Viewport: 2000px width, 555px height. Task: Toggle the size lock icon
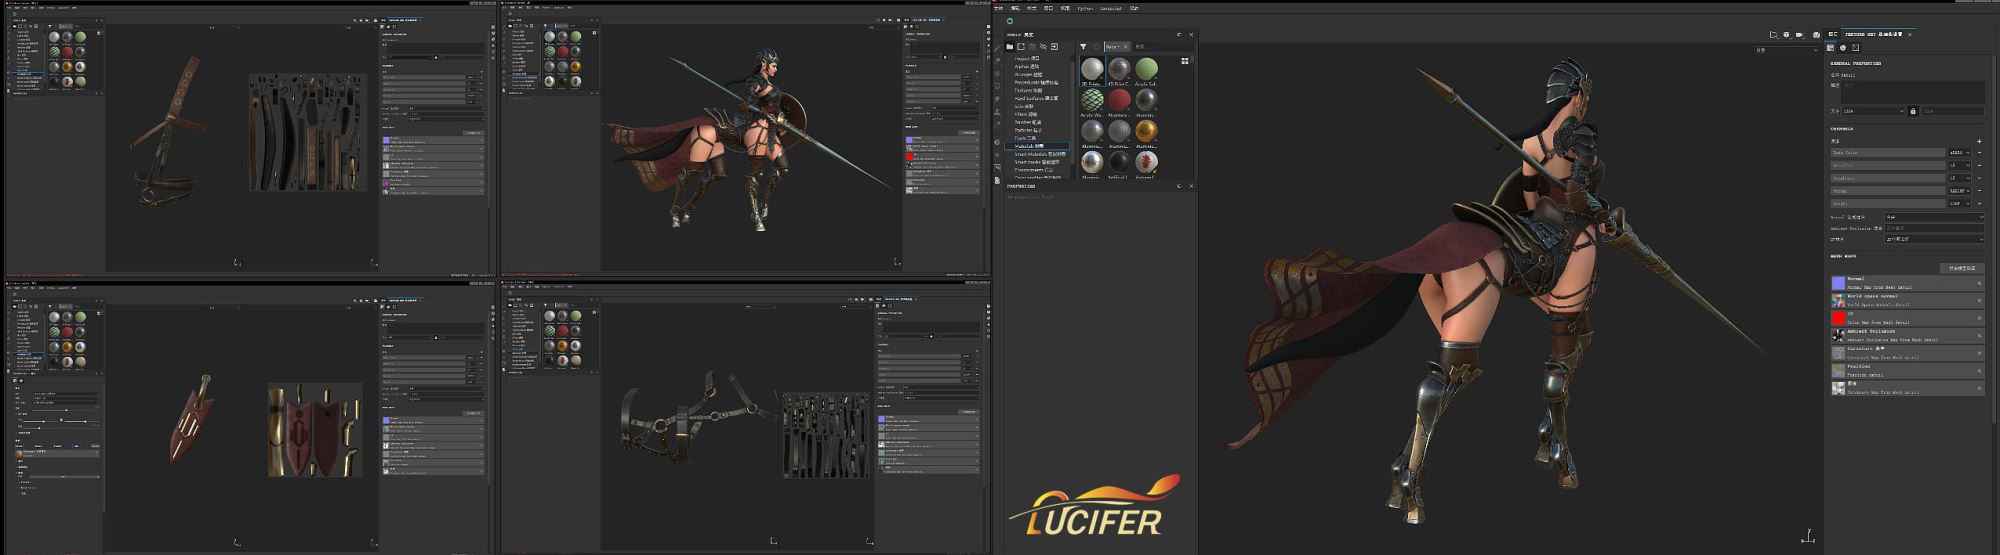(x=1913, y=111)
